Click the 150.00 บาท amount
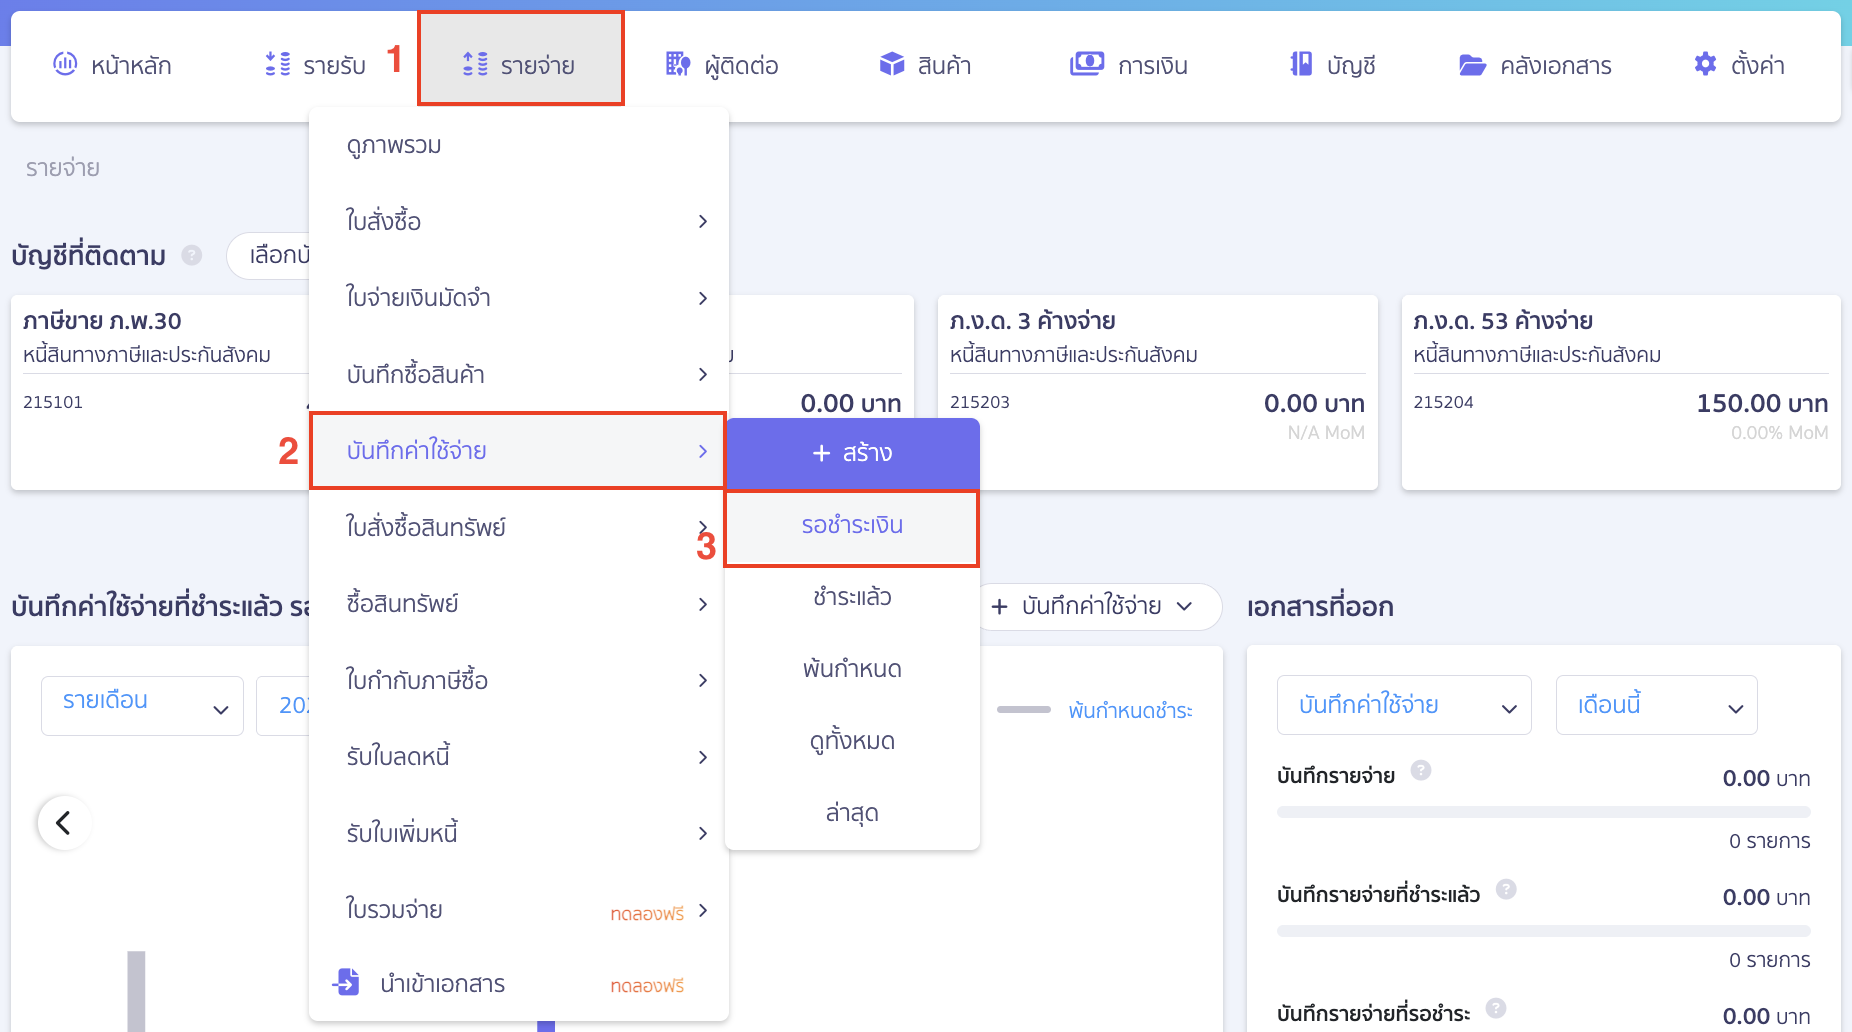 (x=1762, y=403)
